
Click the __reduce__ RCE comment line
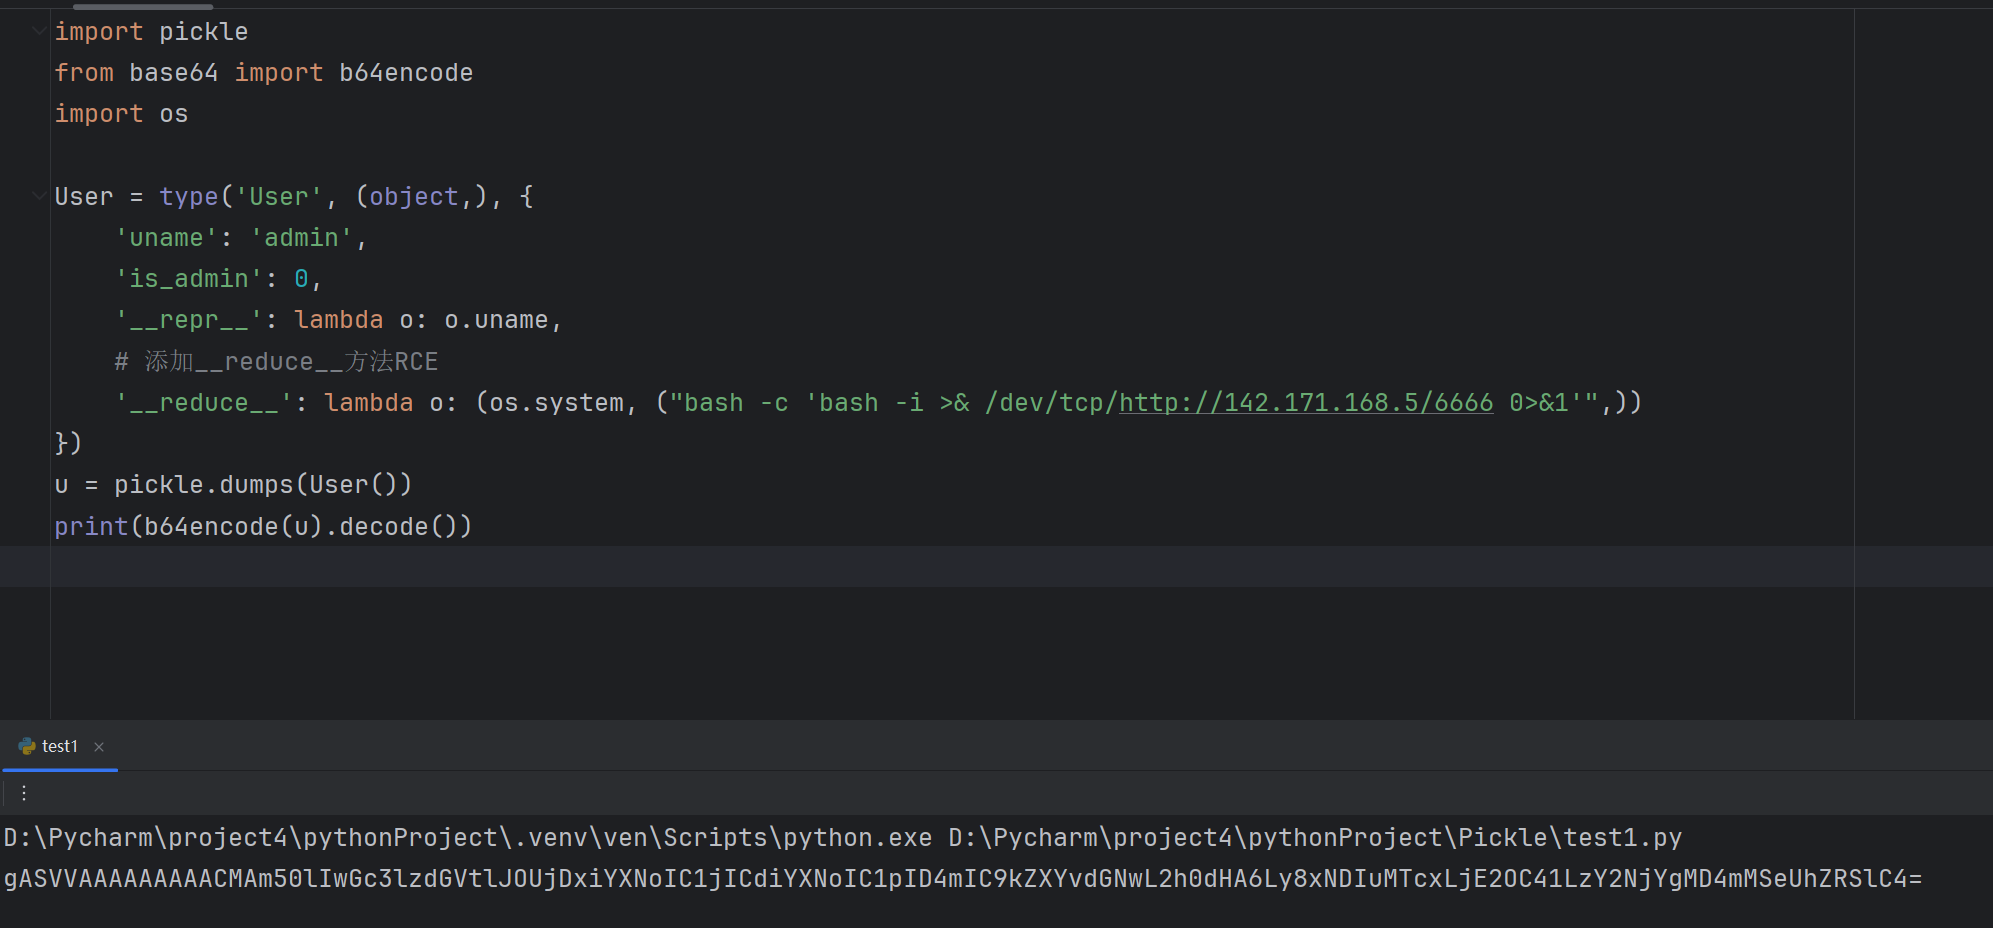coord(276,361)
